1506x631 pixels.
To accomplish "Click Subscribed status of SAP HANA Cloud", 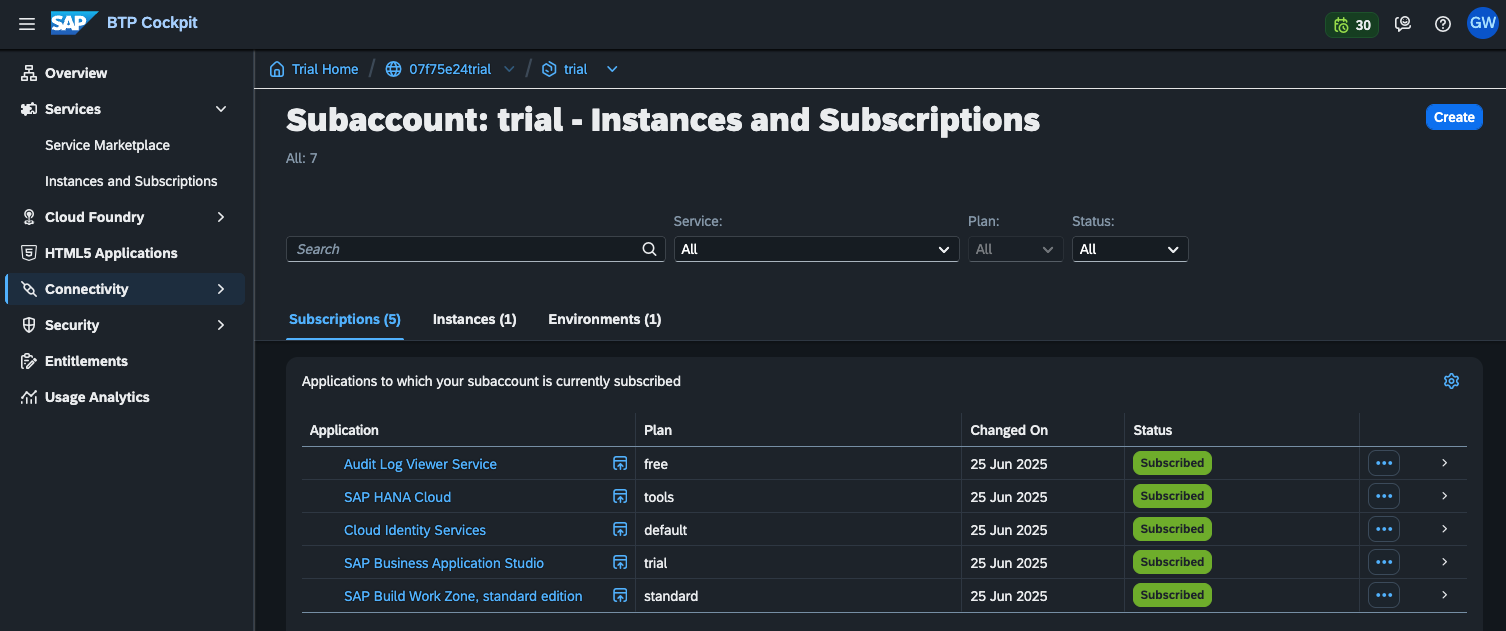I will coord(1172,496).
